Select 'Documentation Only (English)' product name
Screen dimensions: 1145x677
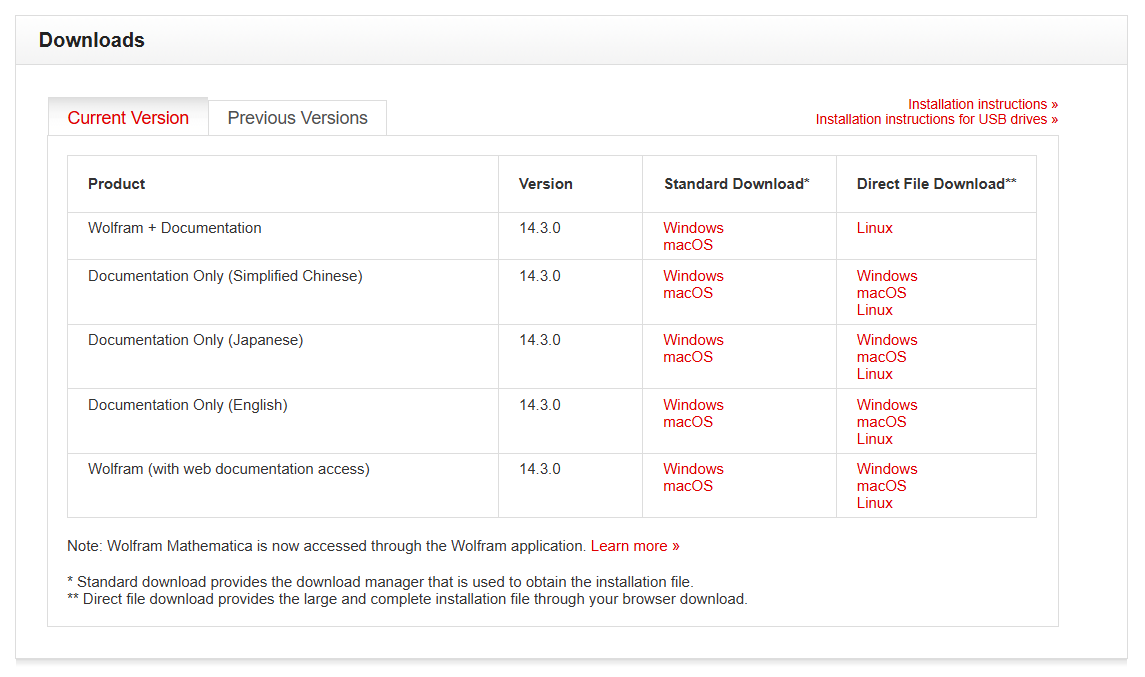point(188,405)
